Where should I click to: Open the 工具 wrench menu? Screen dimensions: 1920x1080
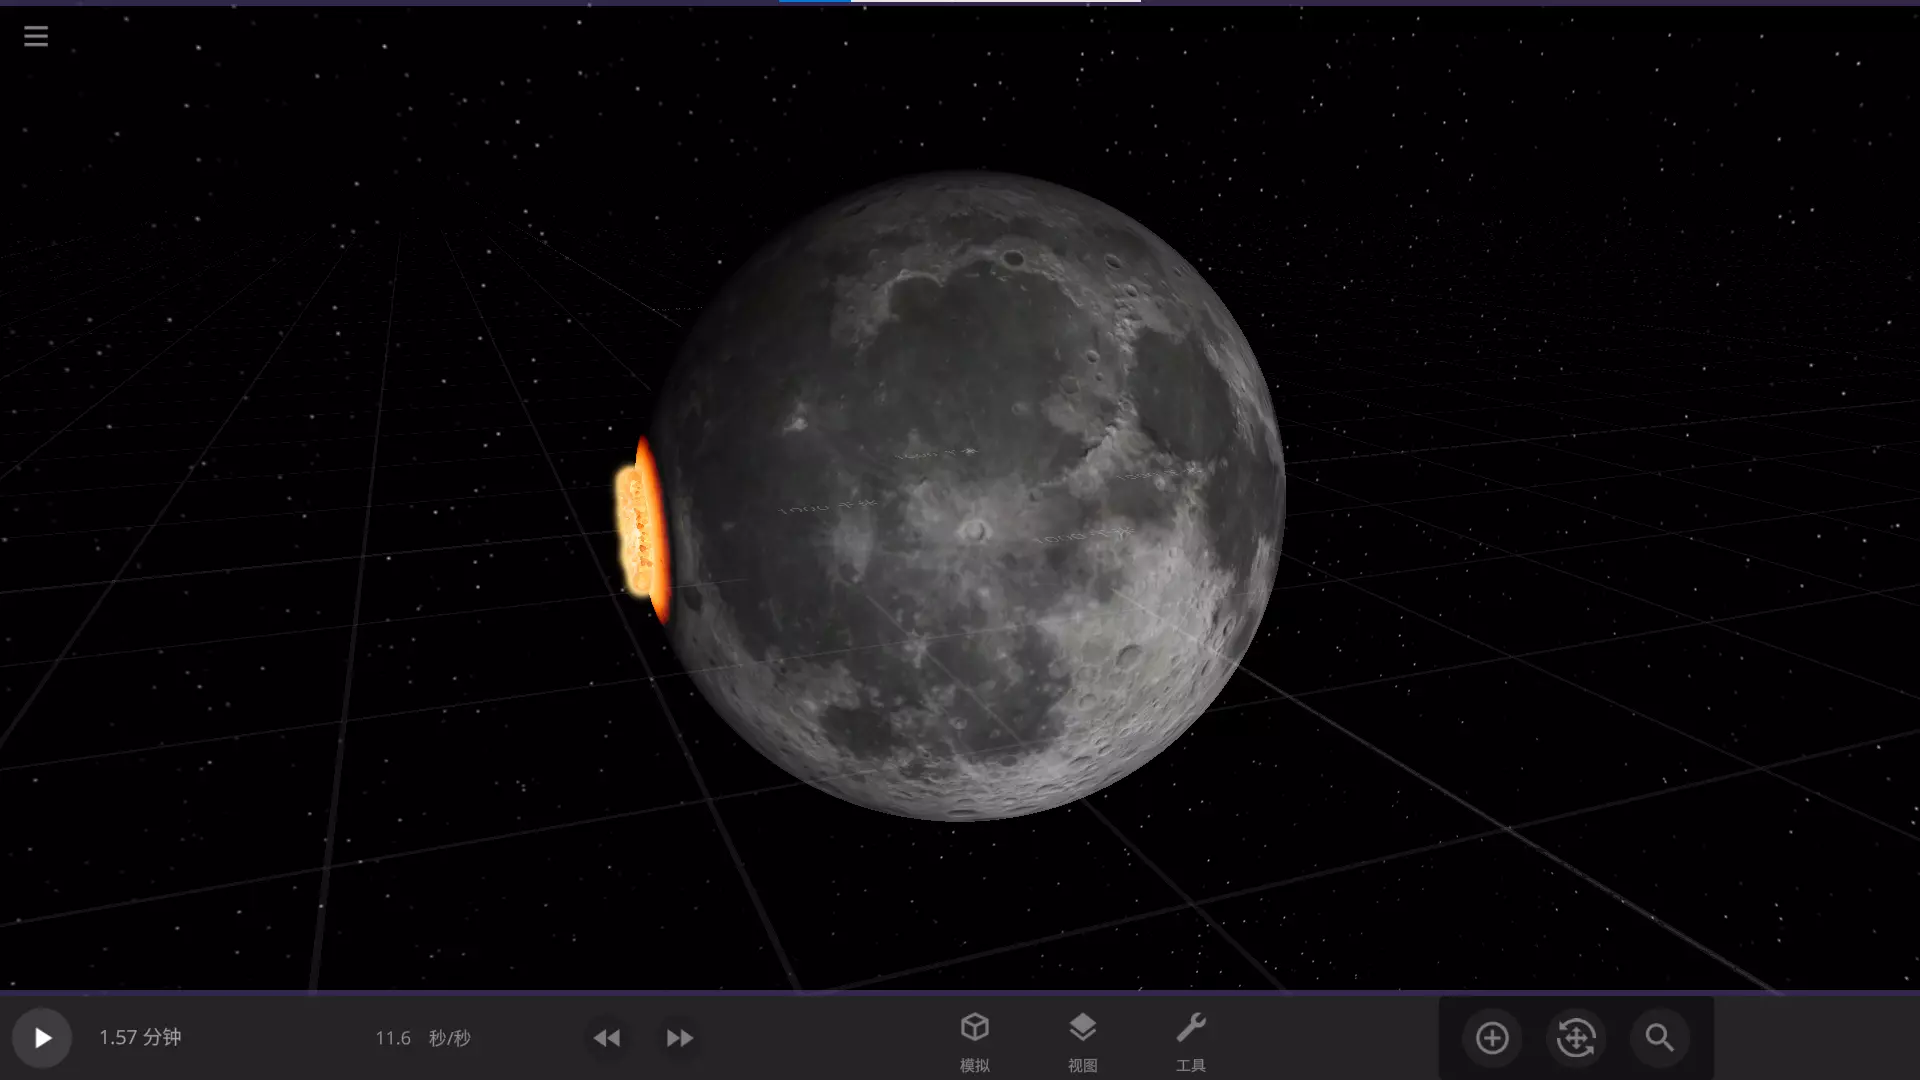pyautogui.click(x=1190, y=1028)
